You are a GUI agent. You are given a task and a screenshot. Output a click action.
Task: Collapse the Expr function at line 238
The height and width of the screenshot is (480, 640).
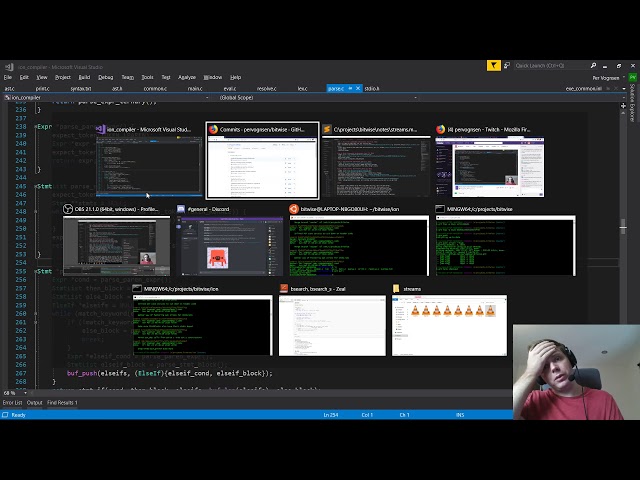36,127
